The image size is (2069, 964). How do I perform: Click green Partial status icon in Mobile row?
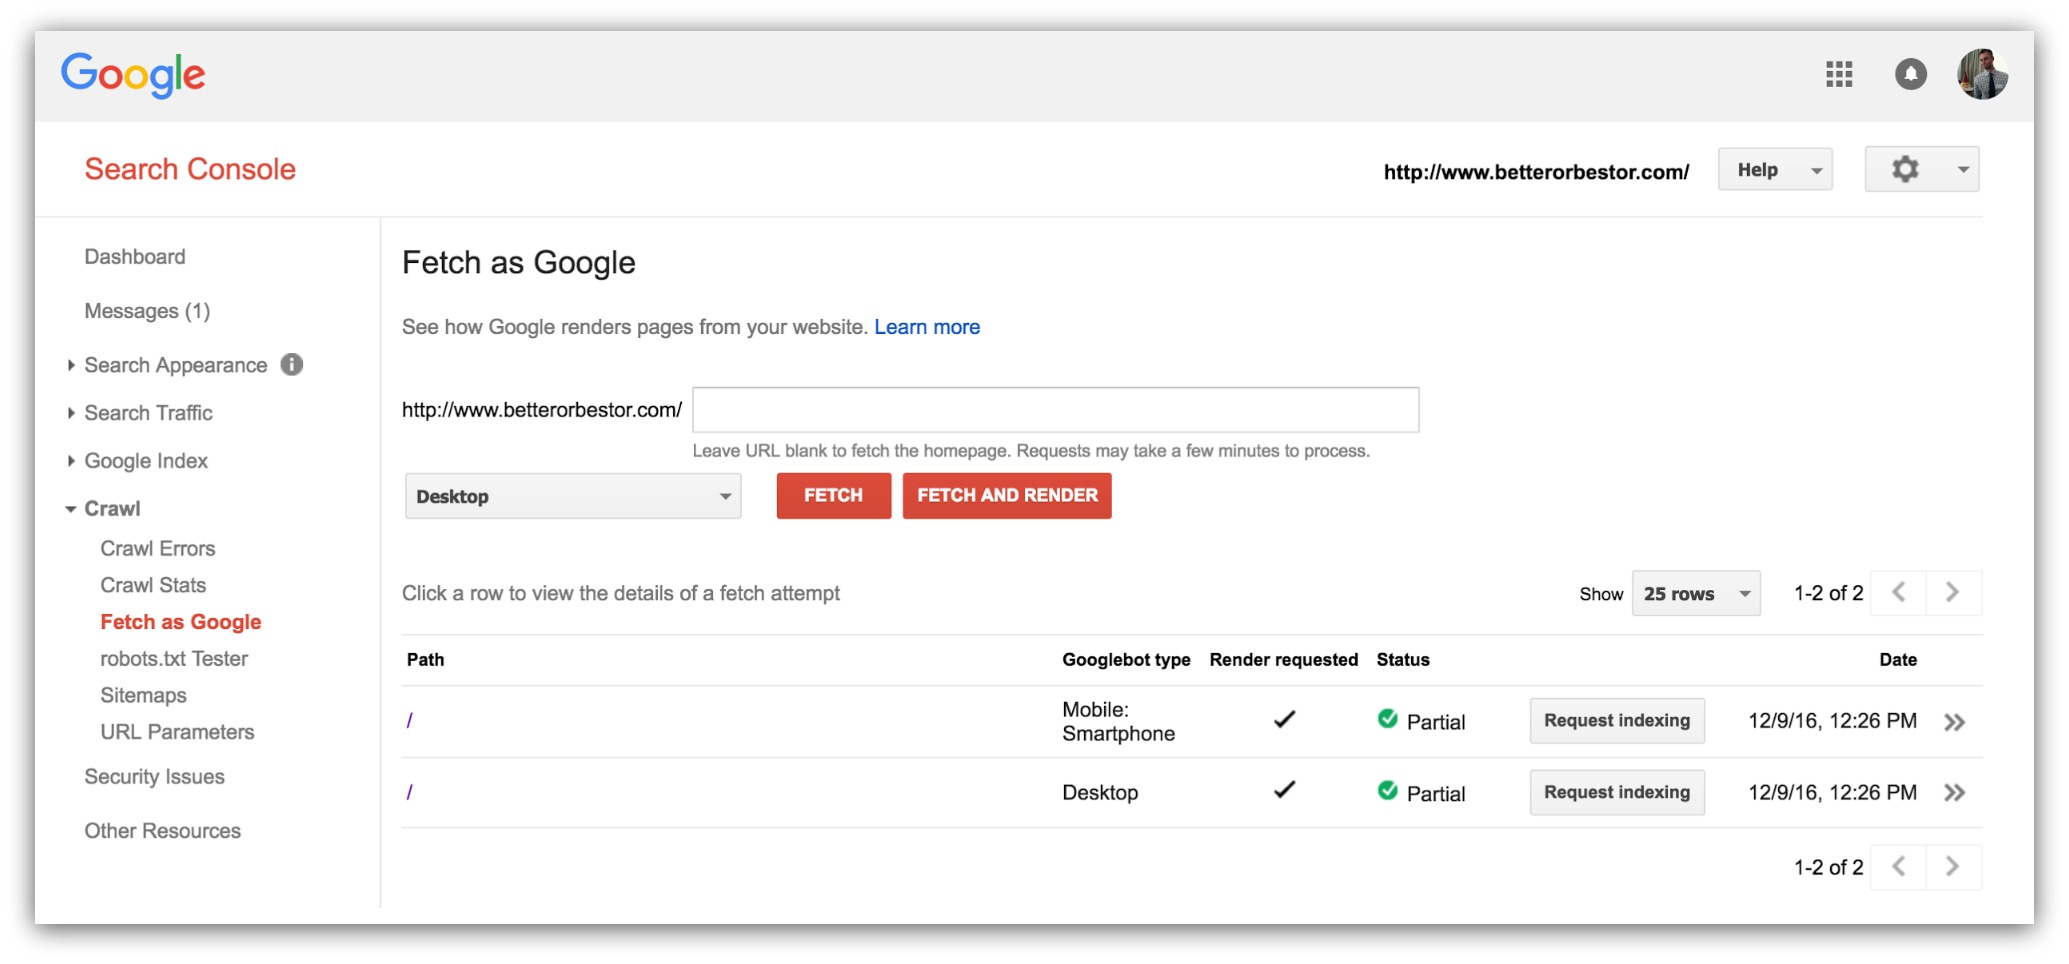(1387, 718)
